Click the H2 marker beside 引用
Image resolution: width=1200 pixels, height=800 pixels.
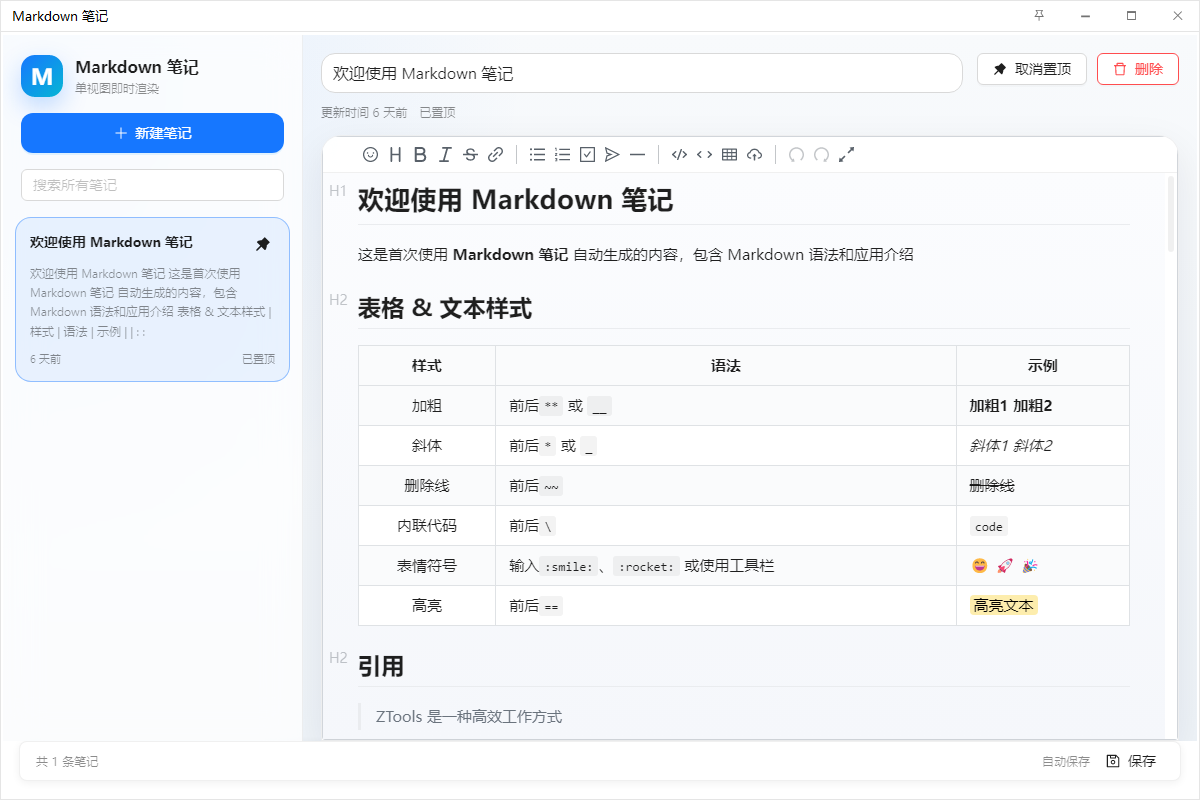[x=338, y=658]
